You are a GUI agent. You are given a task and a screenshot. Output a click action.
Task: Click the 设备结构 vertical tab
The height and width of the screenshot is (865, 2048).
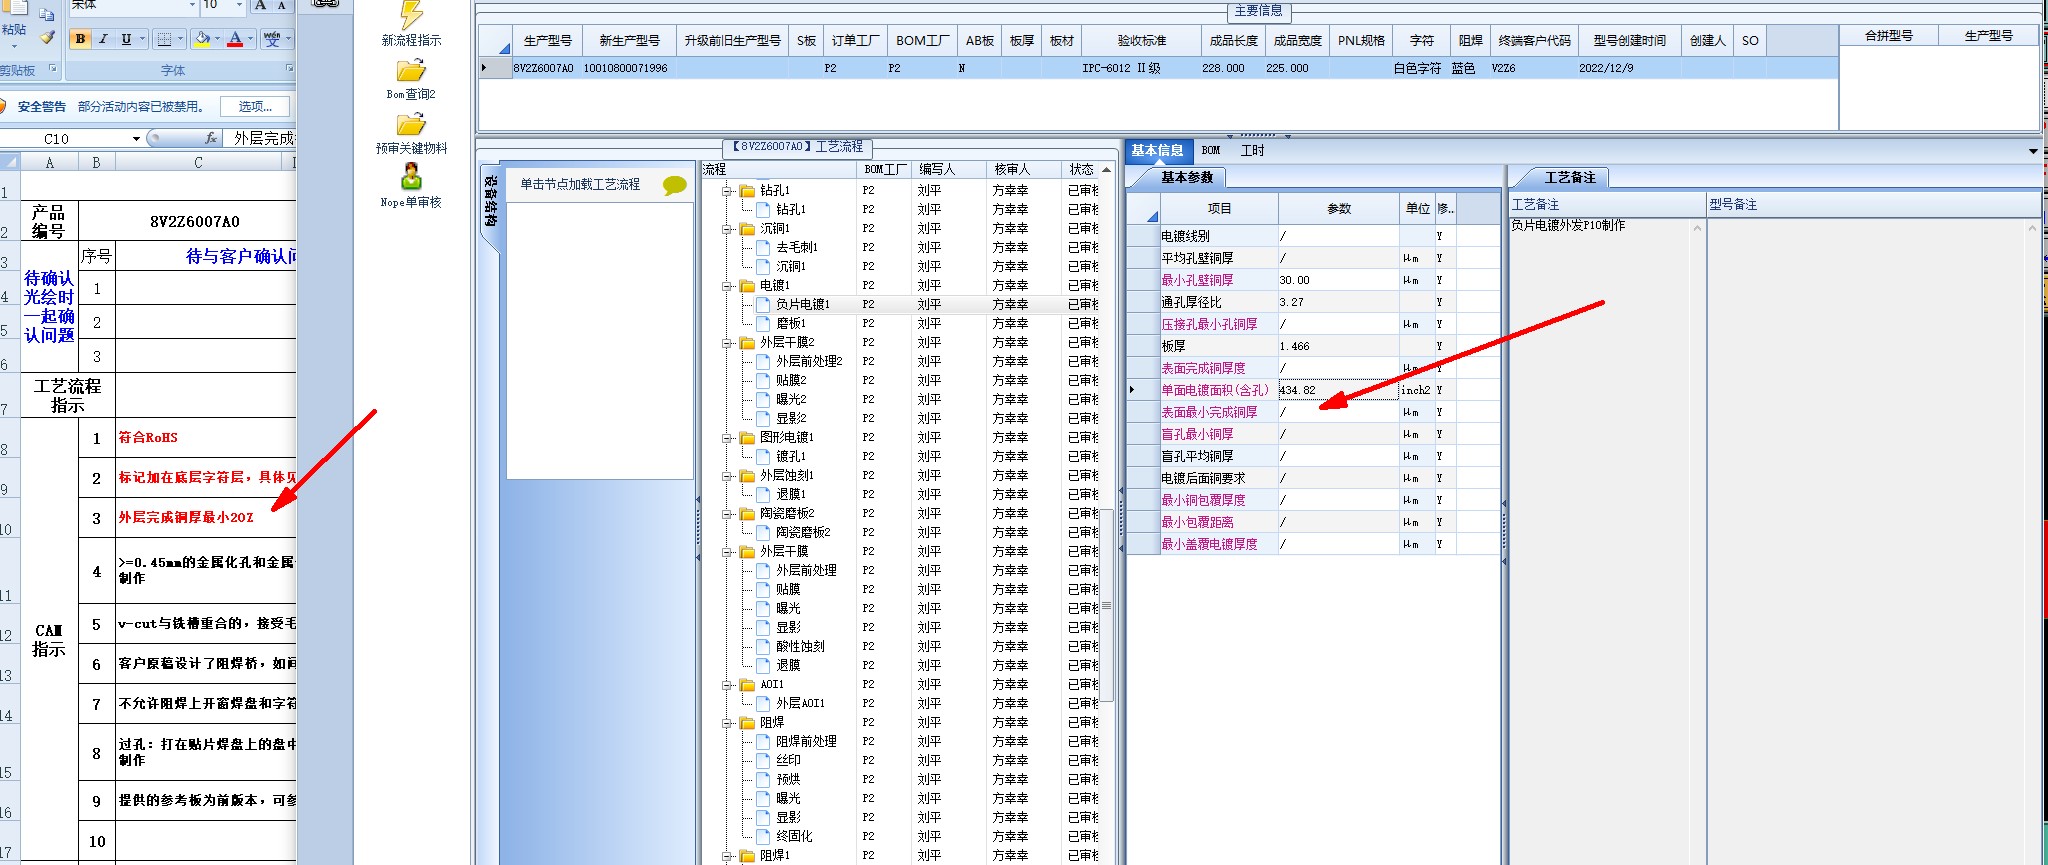click(490, 202)
